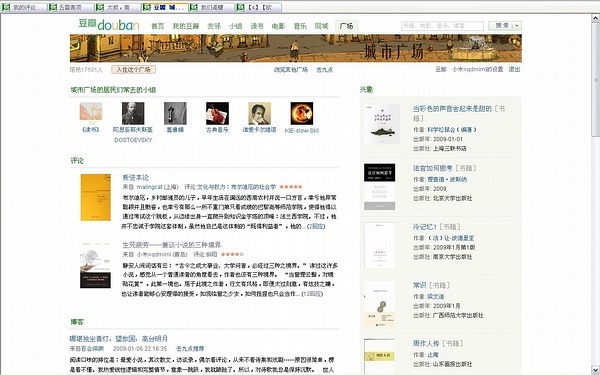Expand the search dropdown arrow

(517, 26)
